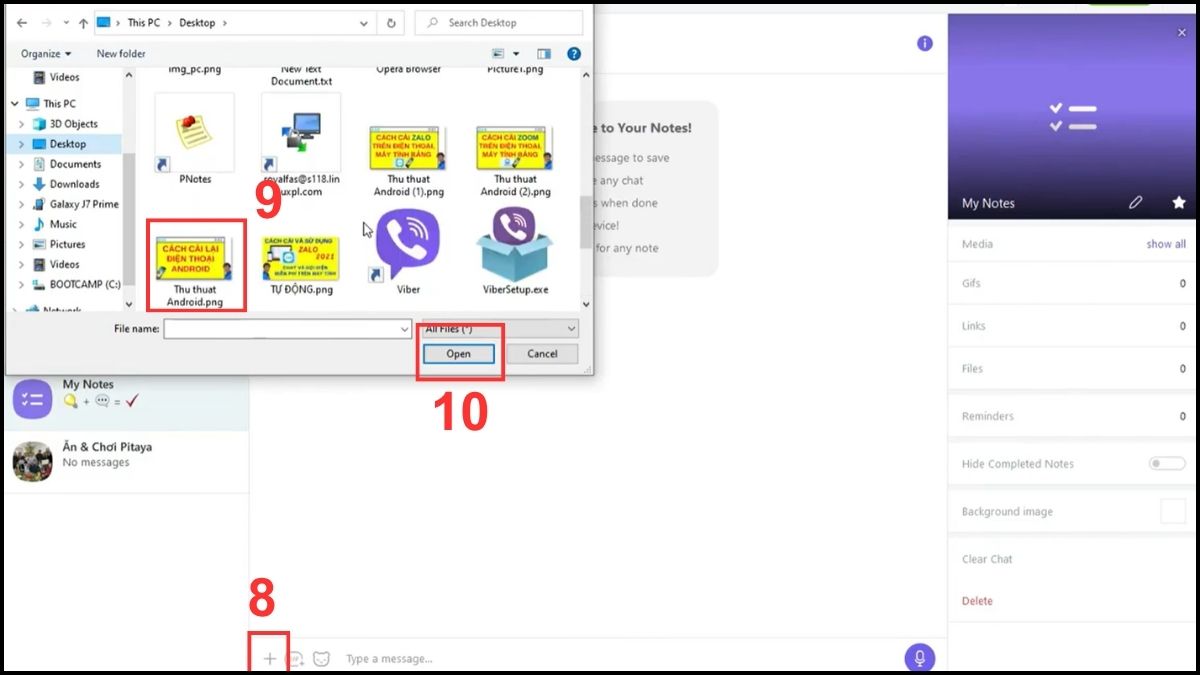
Task: Select TỰ ĐỘNG.png thumbnail
Action: coord(300,258)
